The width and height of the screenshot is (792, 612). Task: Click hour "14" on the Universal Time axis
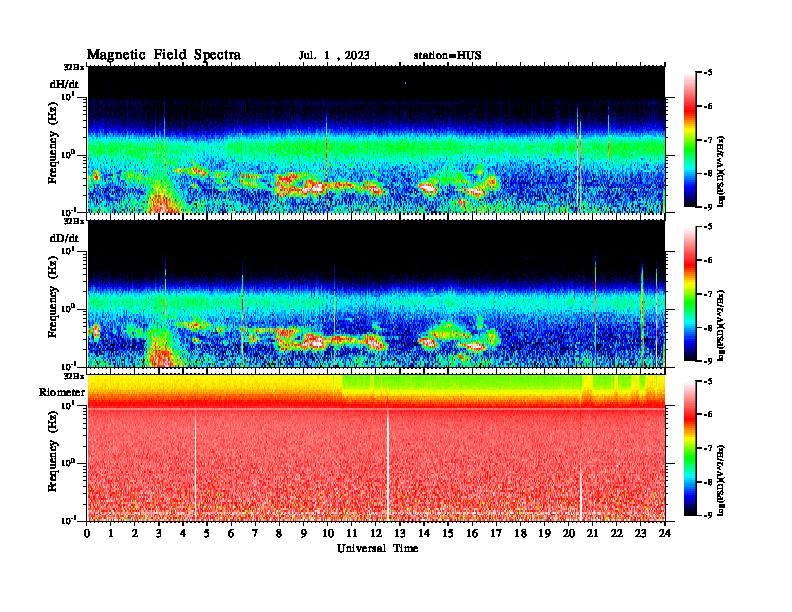424,533
